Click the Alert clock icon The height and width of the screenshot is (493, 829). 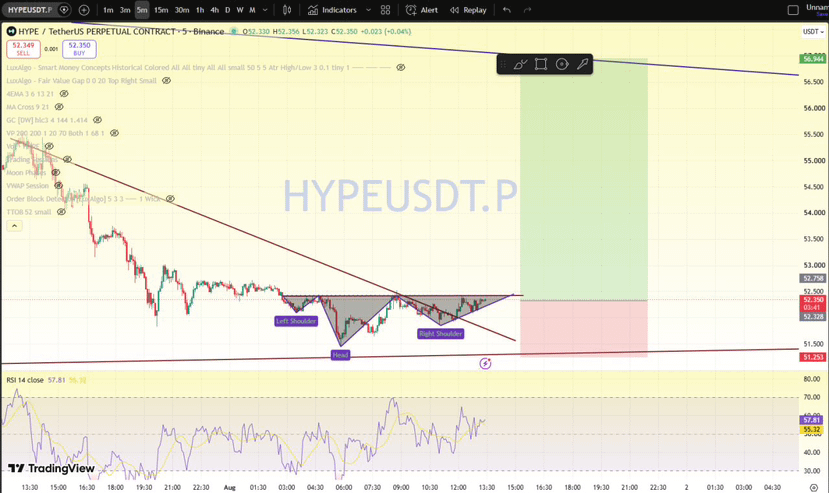(x=411, y=10)
